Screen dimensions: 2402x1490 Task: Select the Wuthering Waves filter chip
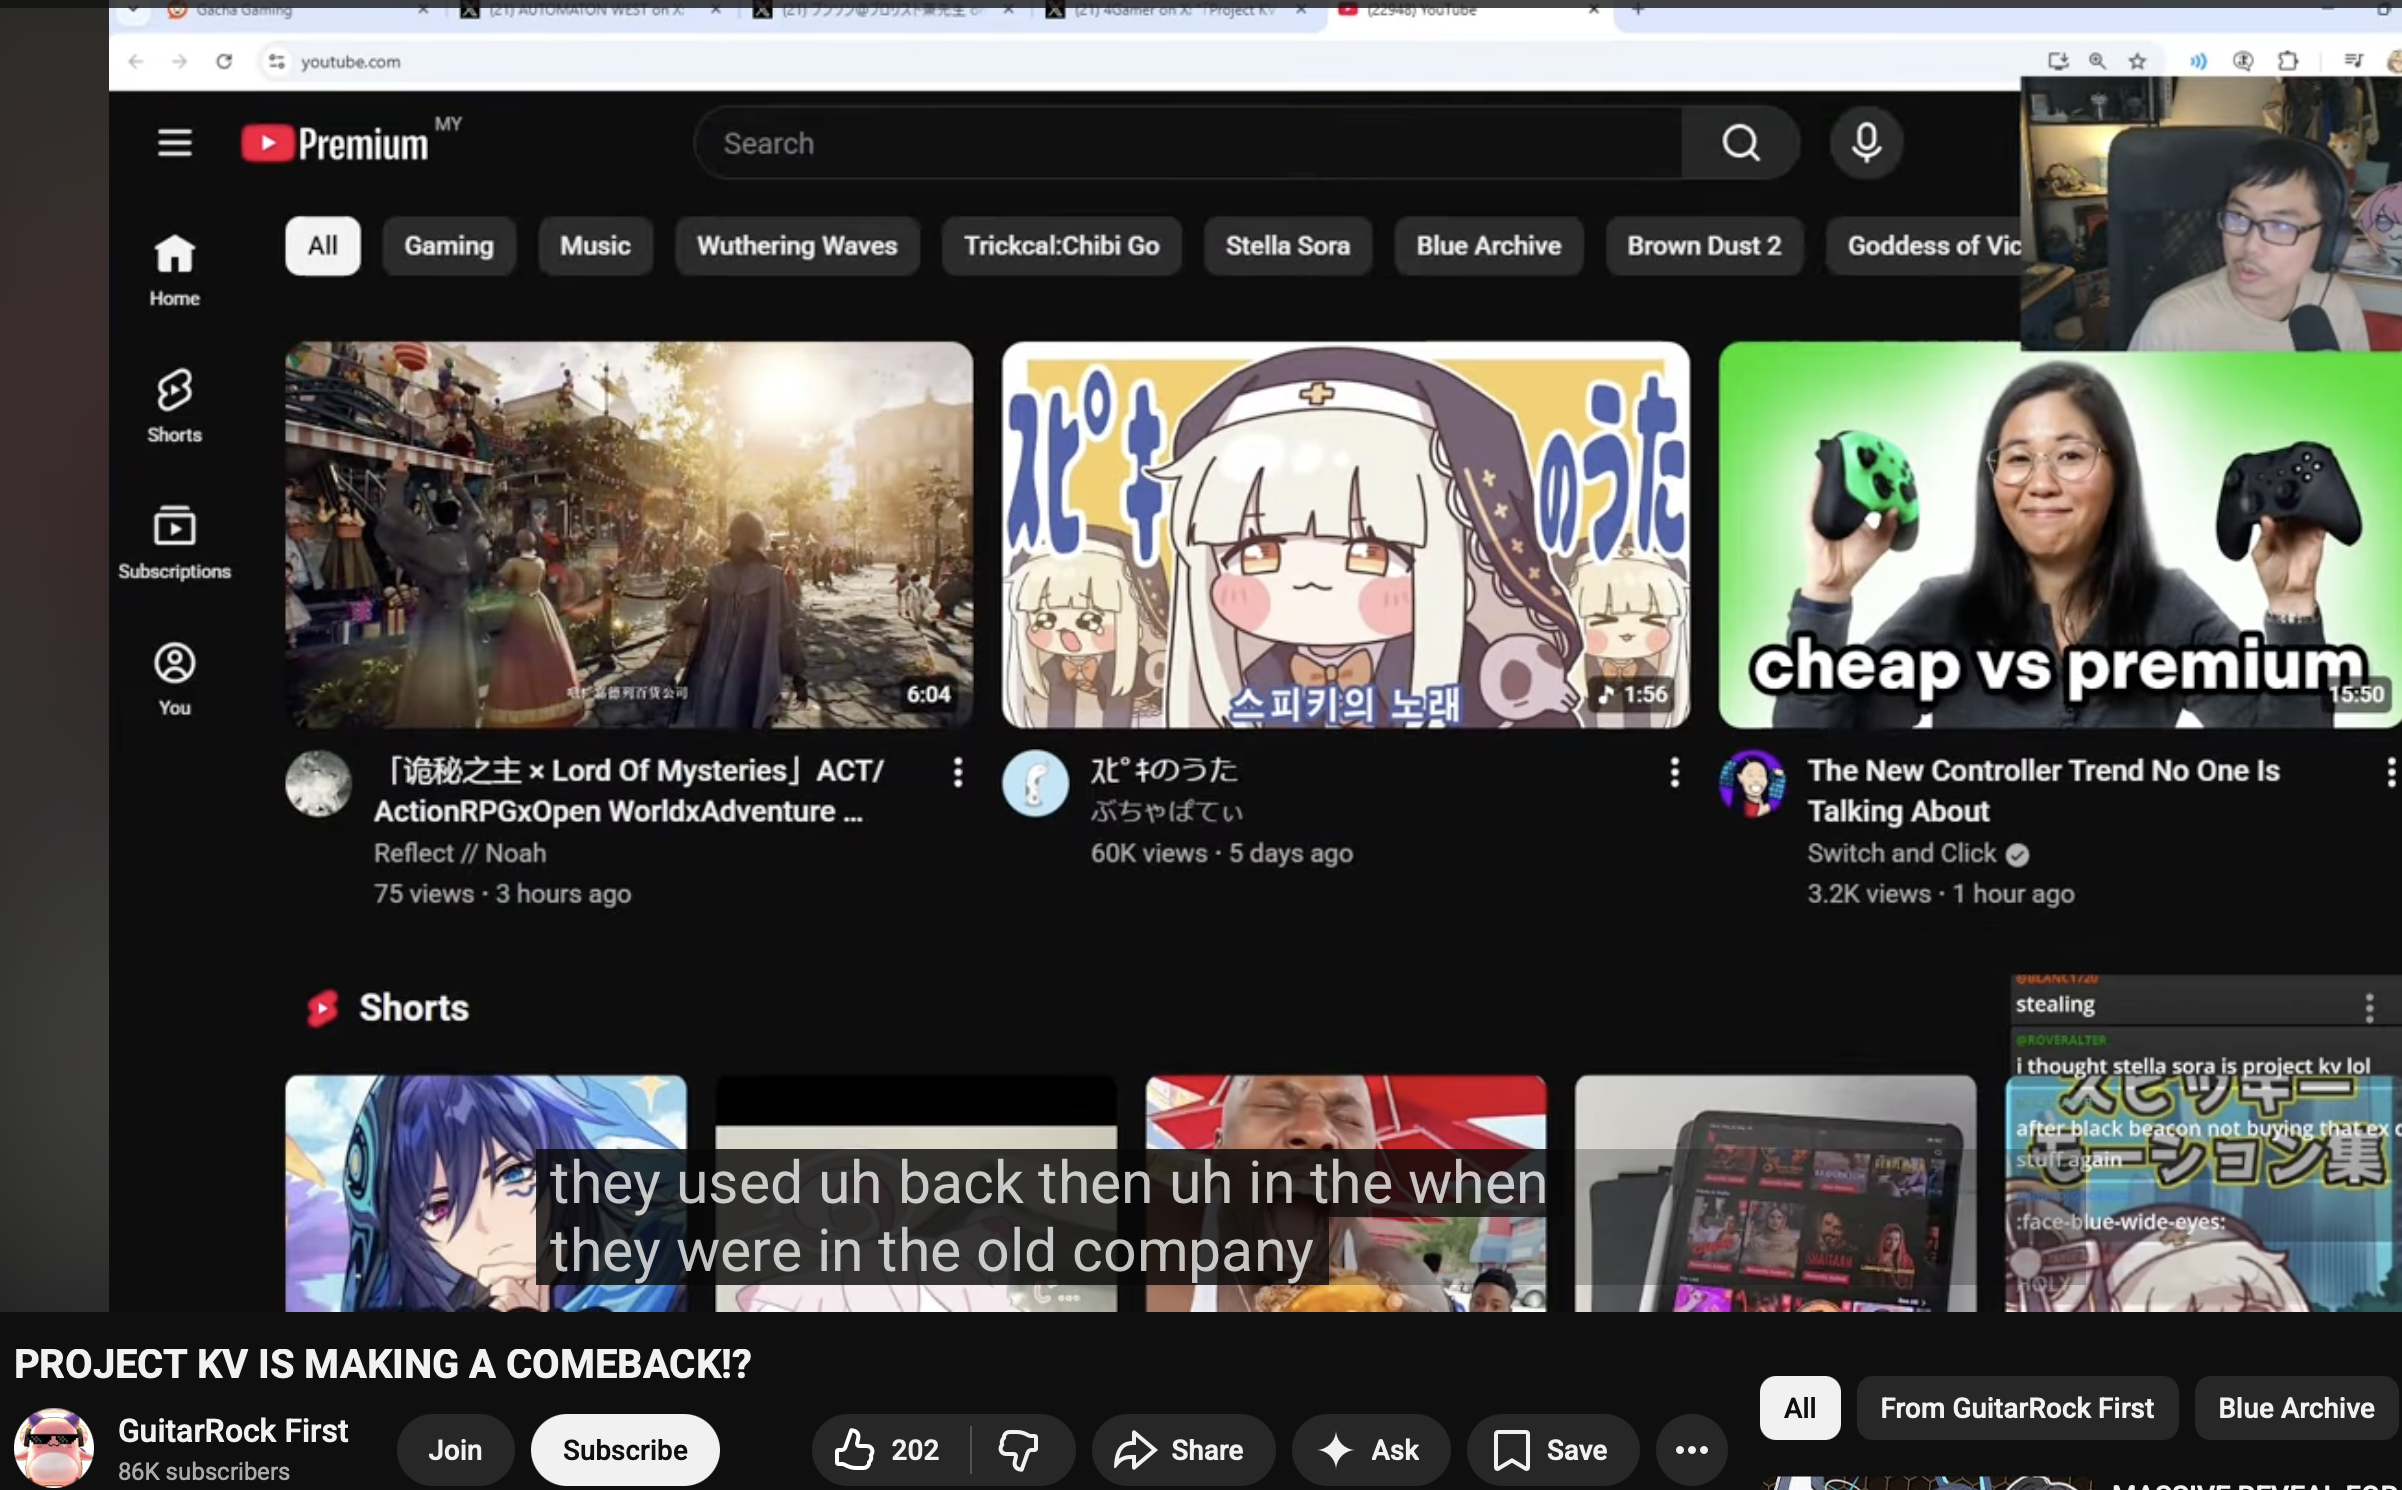(x=796, y=246)
